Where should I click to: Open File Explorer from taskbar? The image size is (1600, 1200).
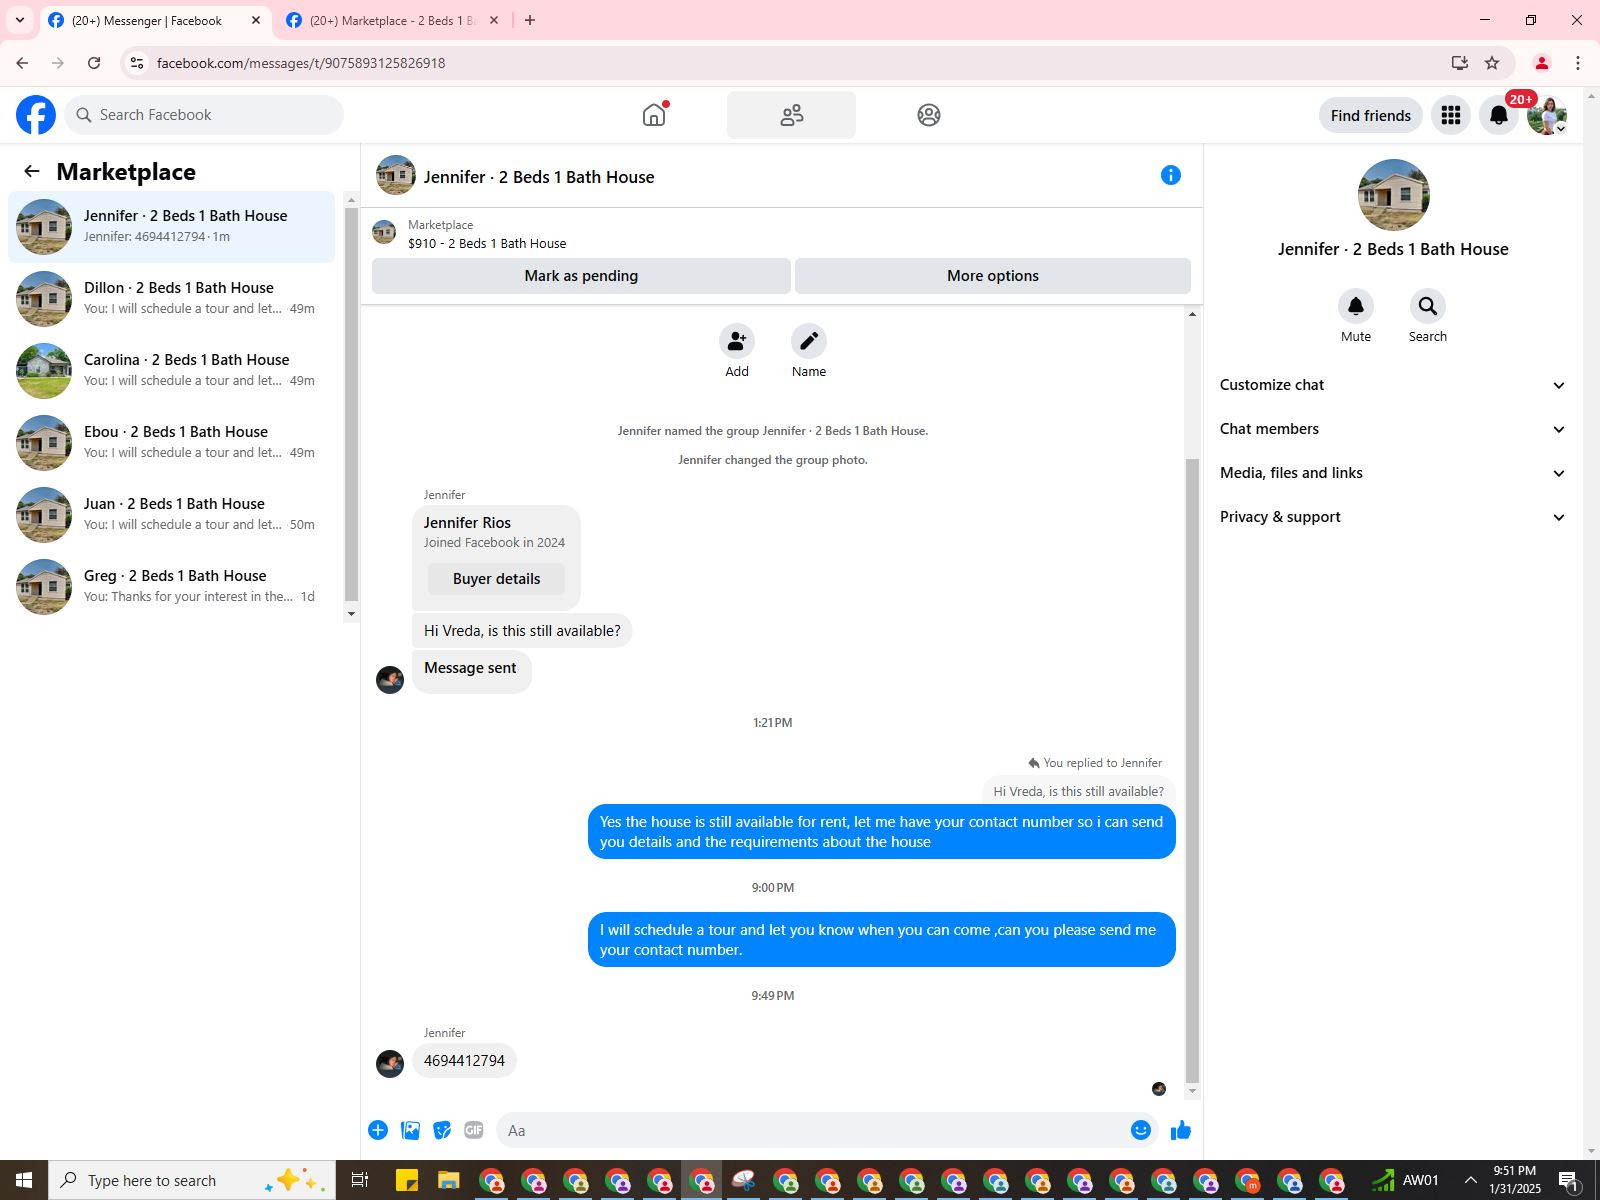[x=448, y=1180]
